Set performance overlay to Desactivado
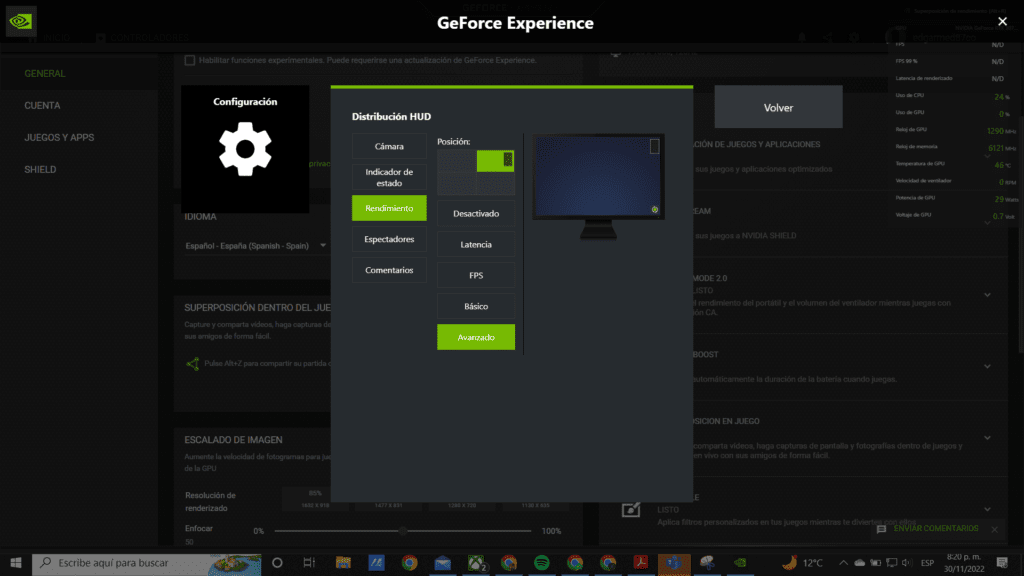The image size is (1024, 576). click(476, 214)
